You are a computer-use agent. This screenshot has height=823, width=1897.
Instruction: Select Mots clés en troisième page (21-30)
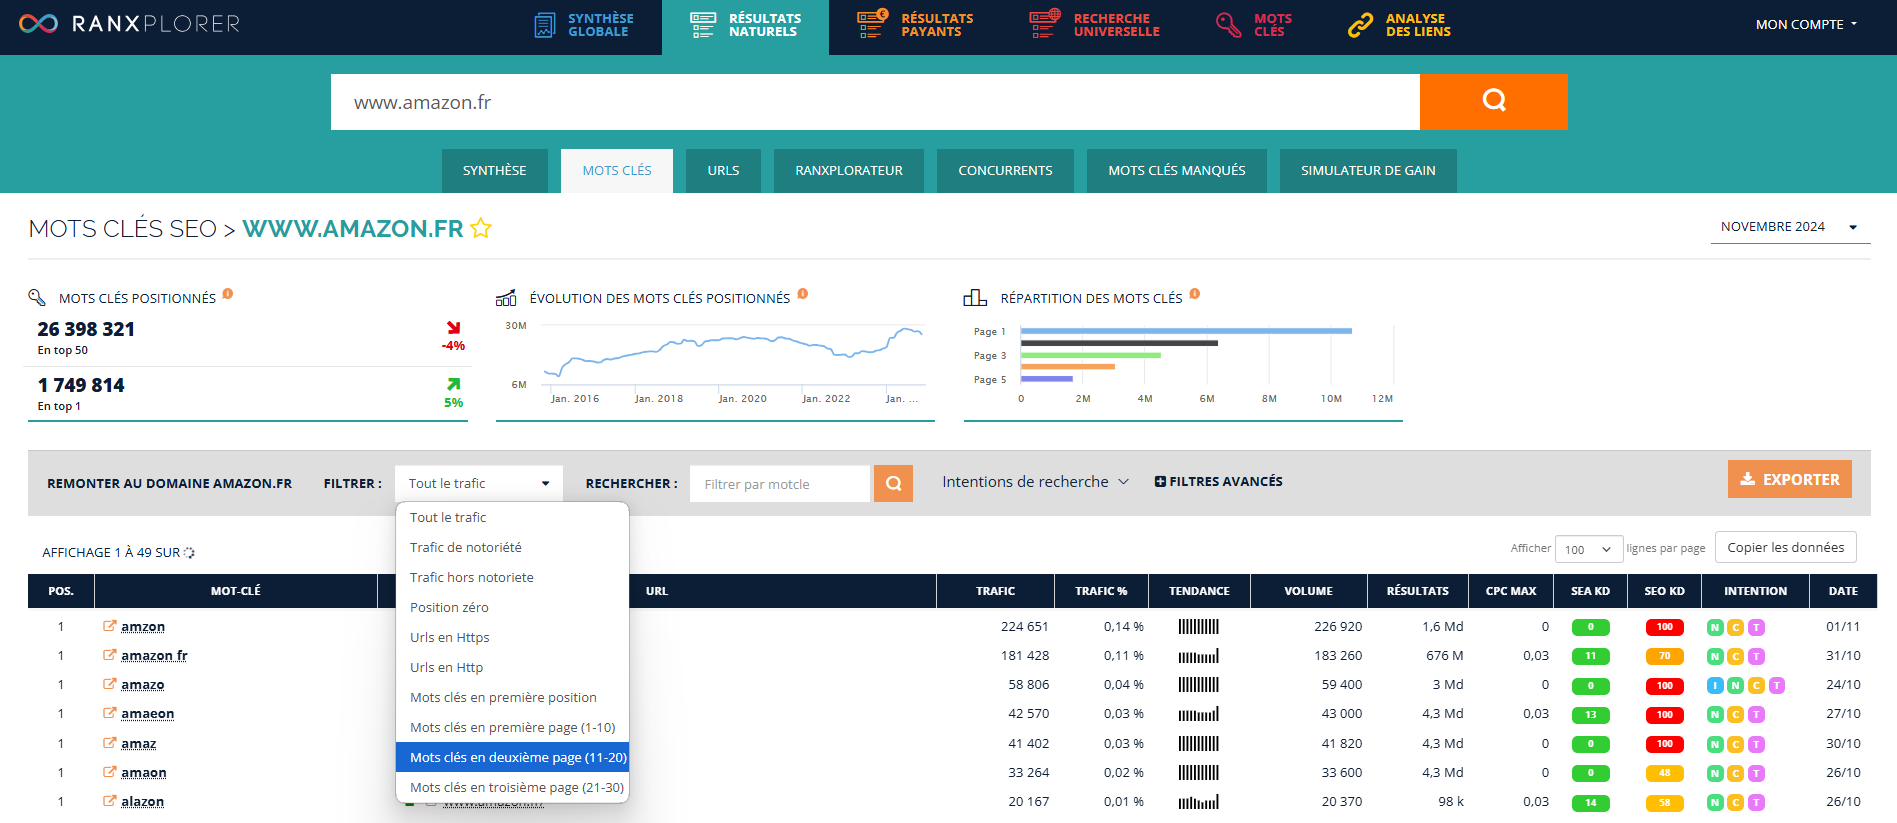pyautogui.click(x=512, y=787)
